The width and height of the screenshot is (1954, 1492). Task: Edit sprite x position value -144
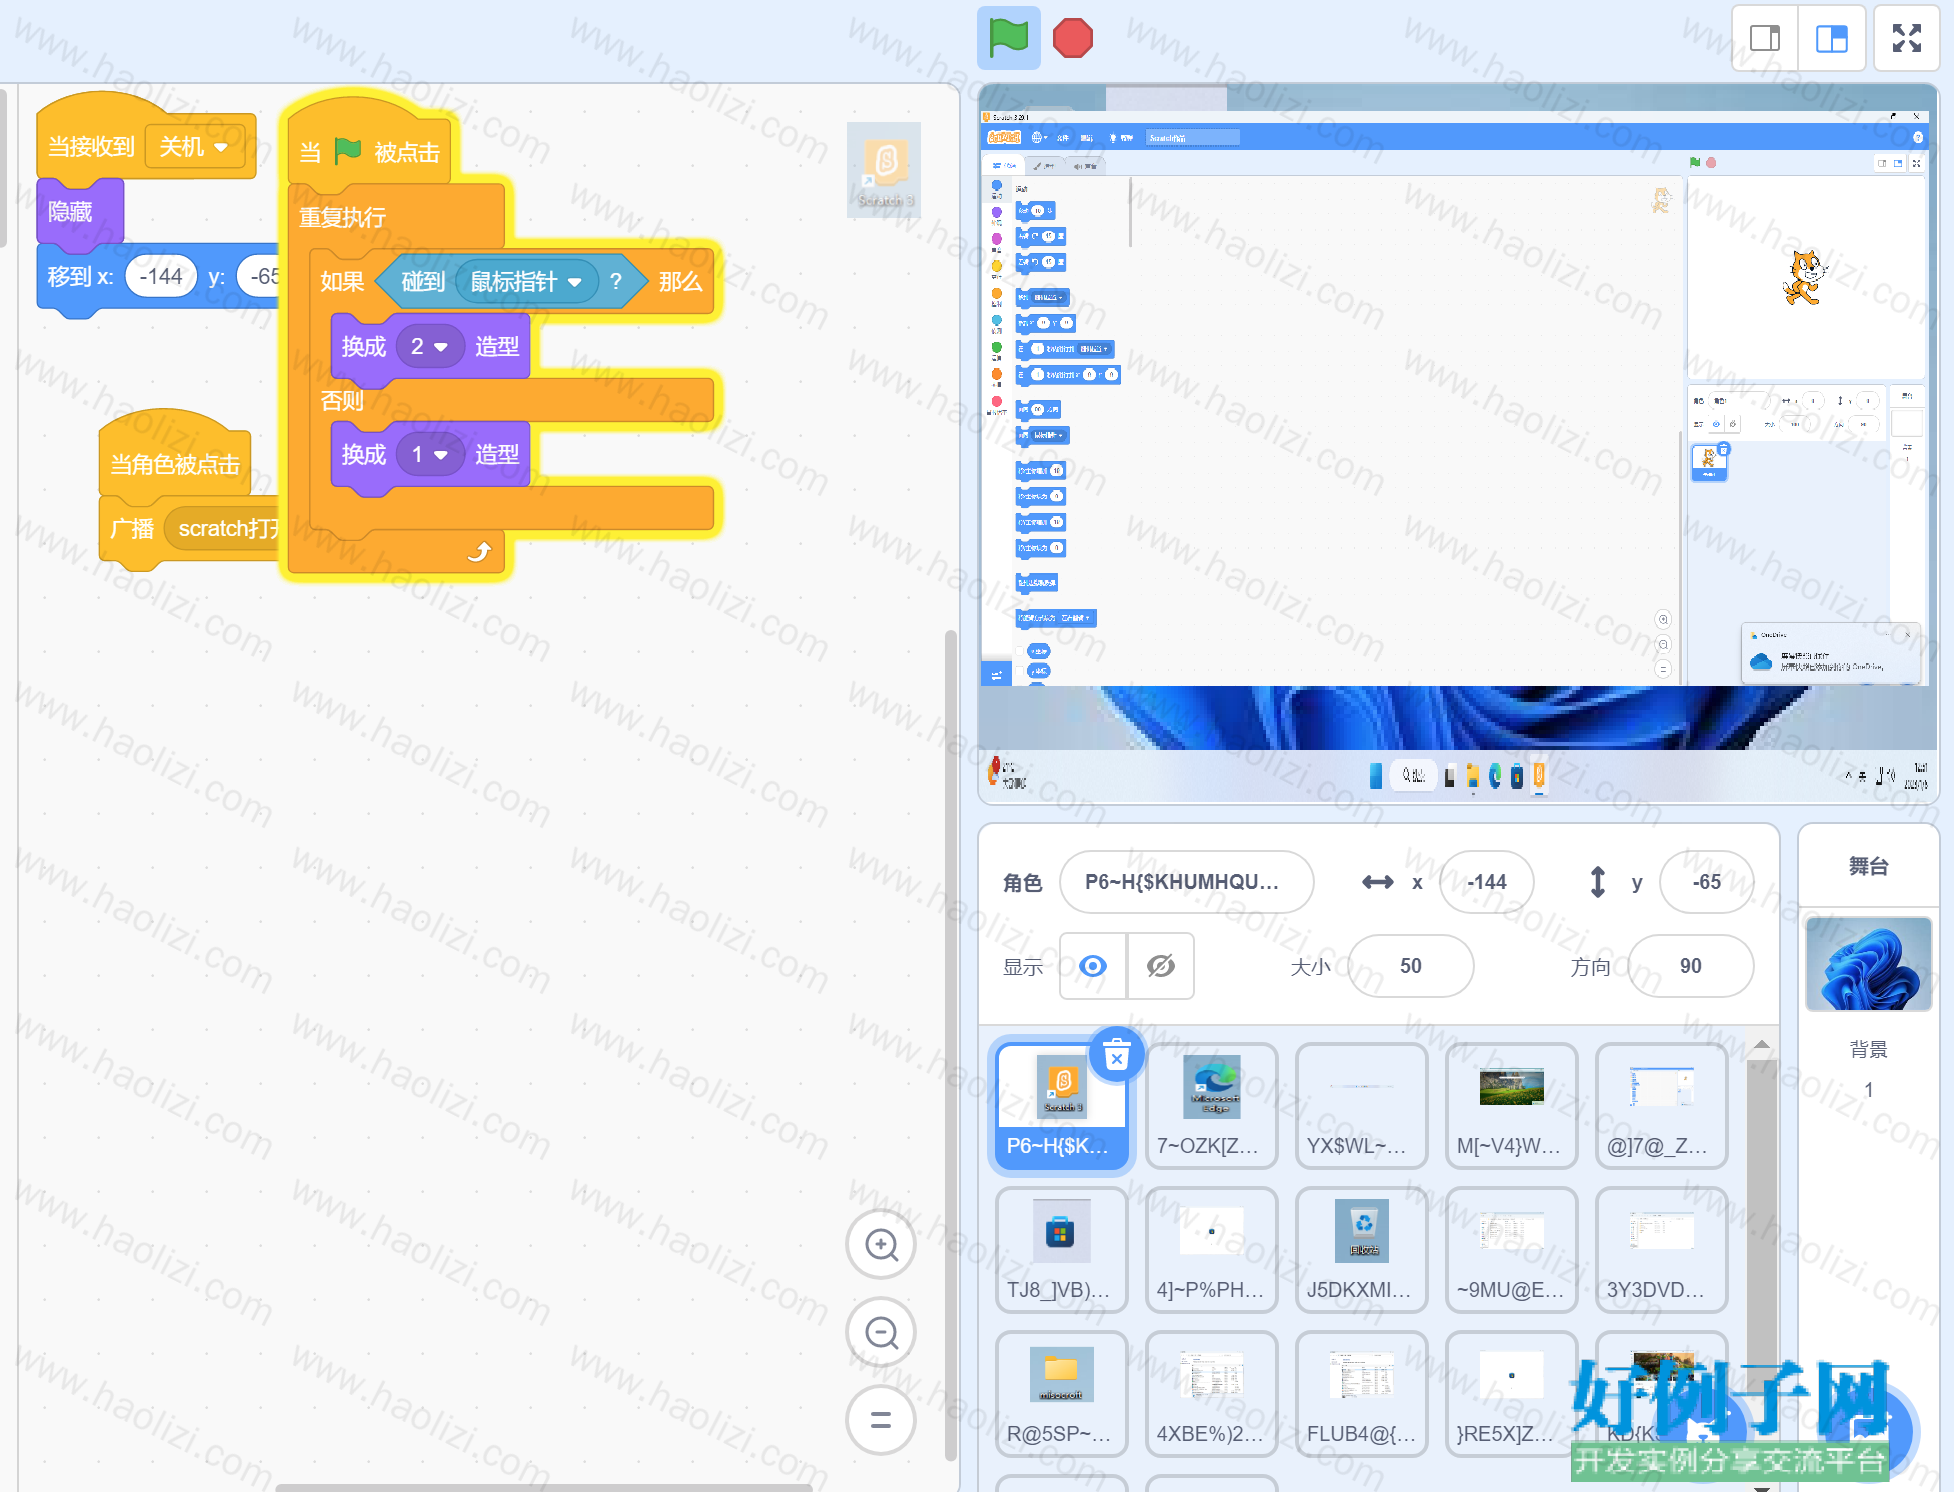[1487, 882]
